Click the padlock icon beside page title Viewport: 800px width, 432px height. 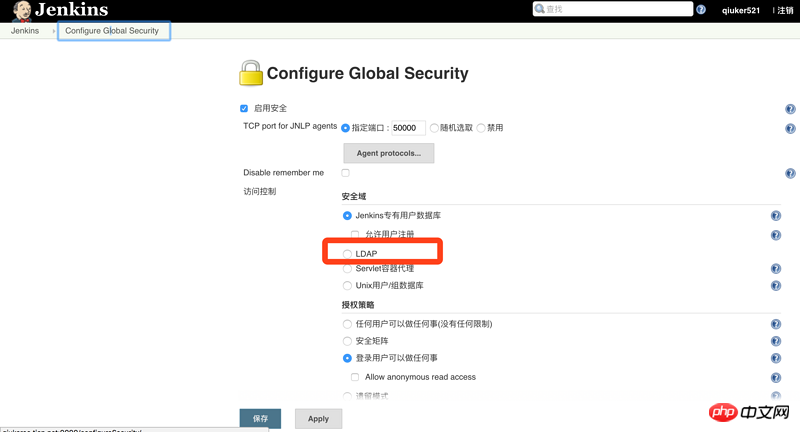coord(251,73)
